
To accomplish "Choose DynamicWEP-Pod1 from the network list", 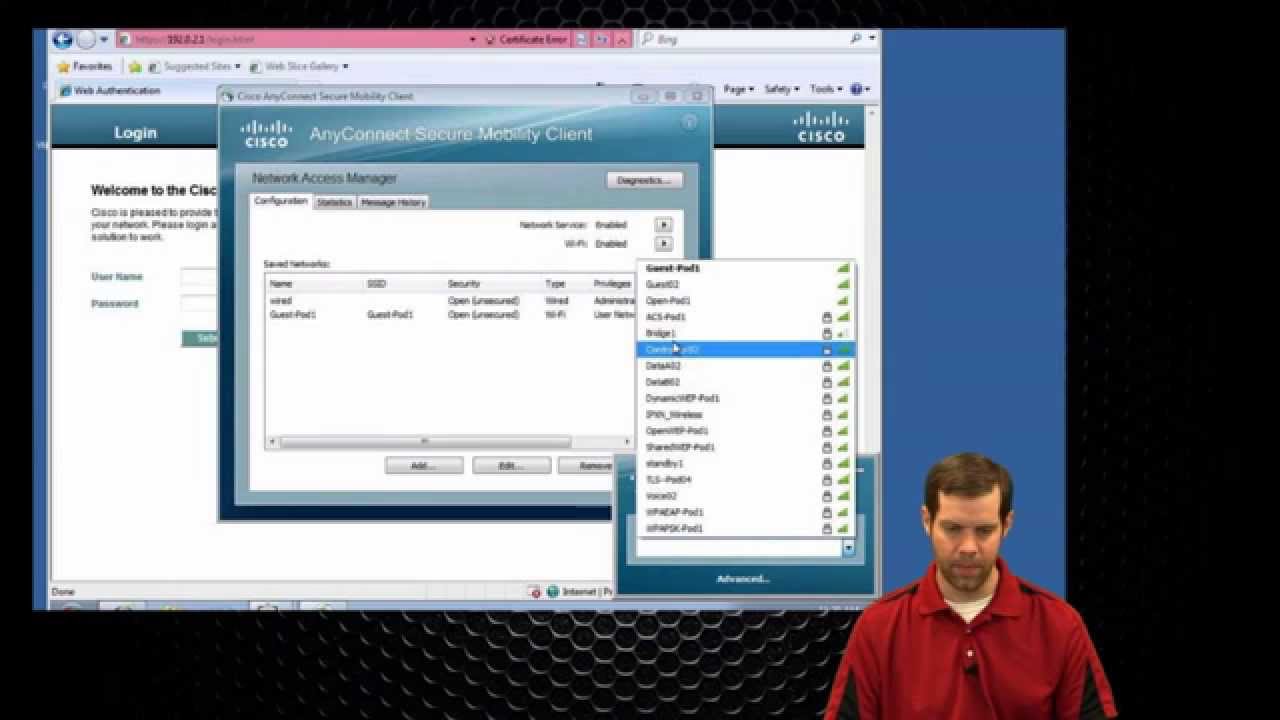I will (745, 398).
